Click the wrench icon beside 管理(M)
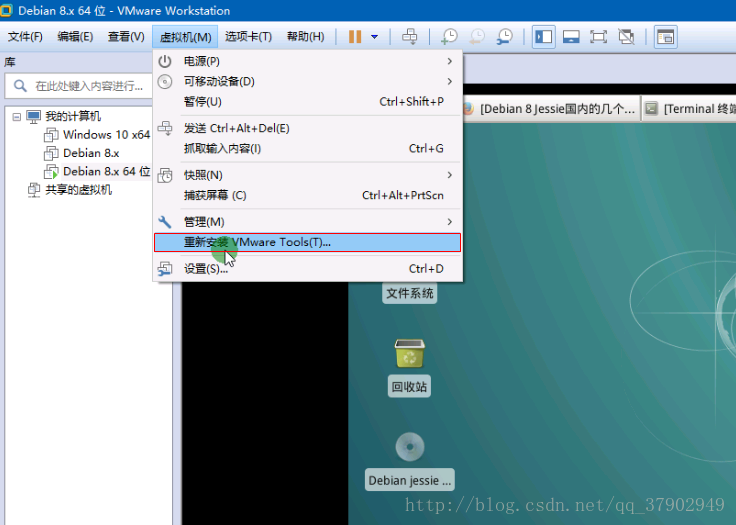The height and width of the screenshot is (525, 736). tap(165, 222)
